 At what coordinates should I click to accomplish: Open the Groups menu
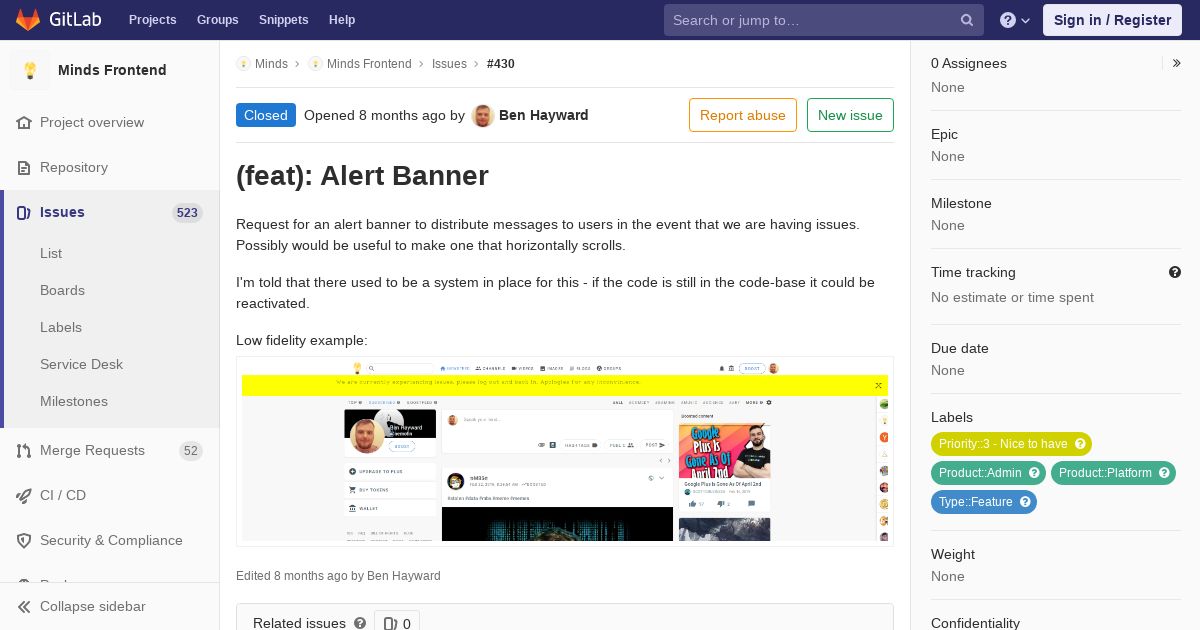(x=218, y=20)
